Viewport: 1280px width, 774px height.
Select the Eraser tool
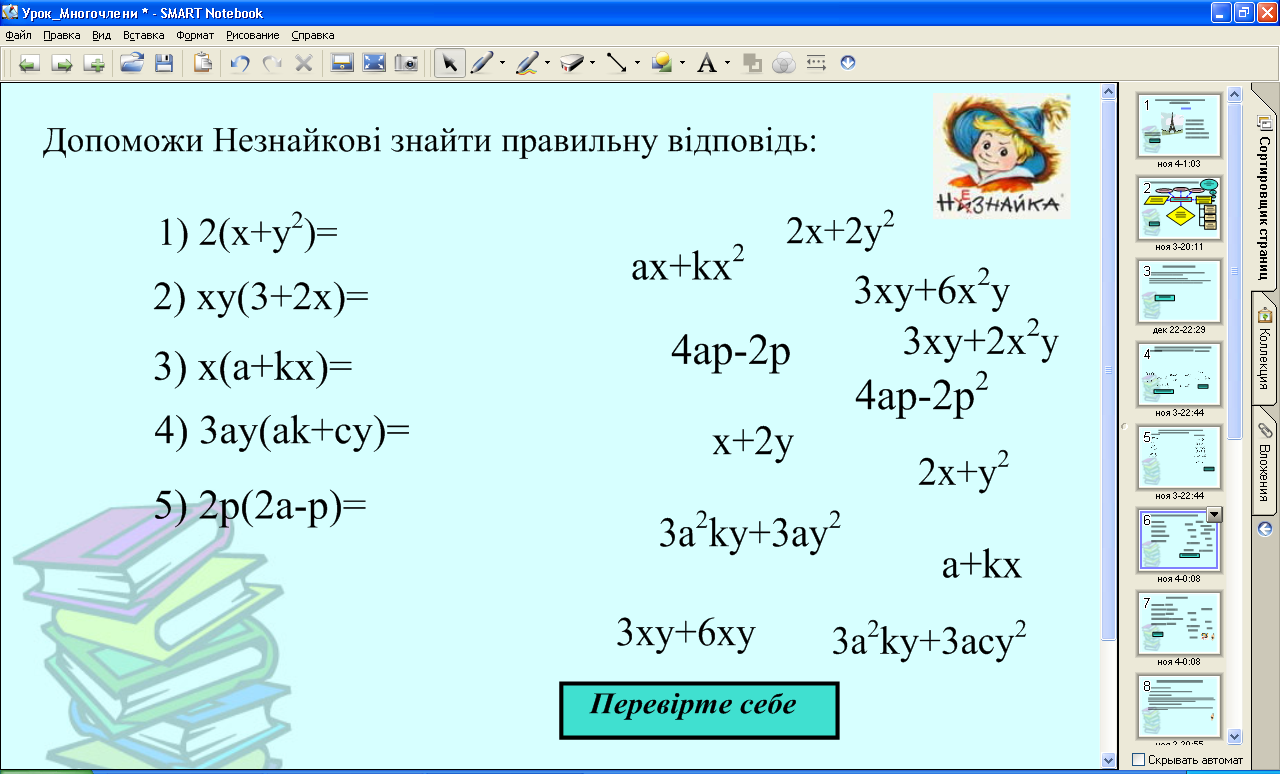(571, 63)
